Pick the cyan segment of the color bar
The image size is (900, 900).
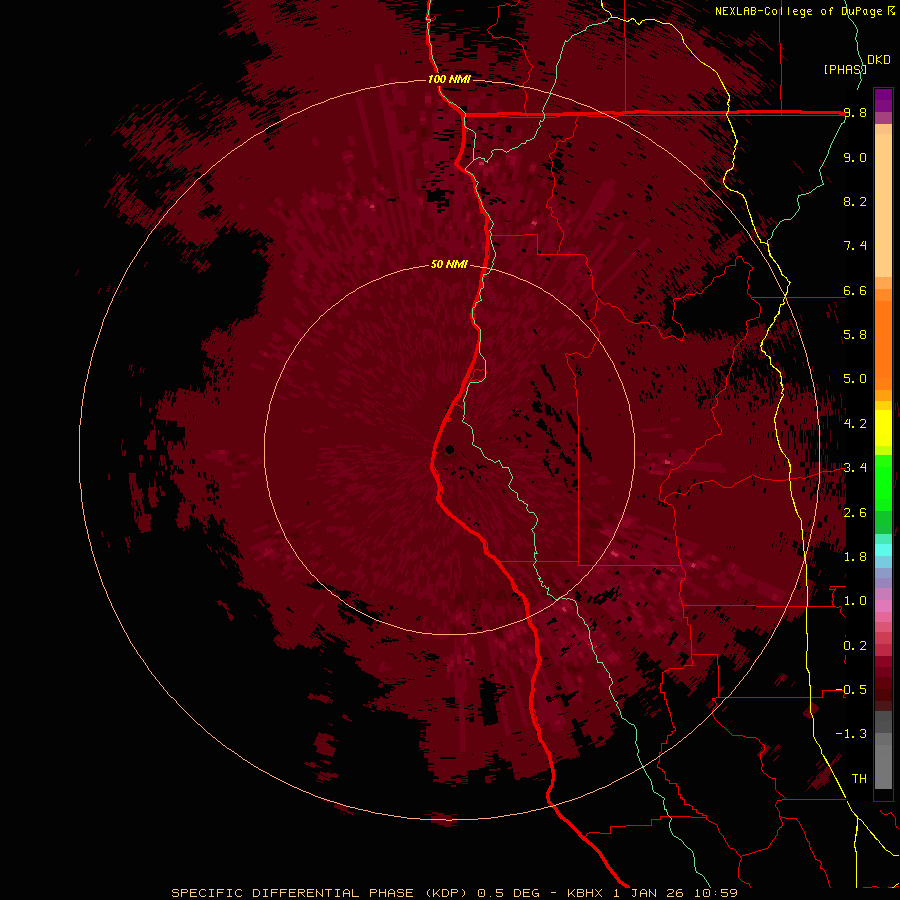[x=883, y=550]
